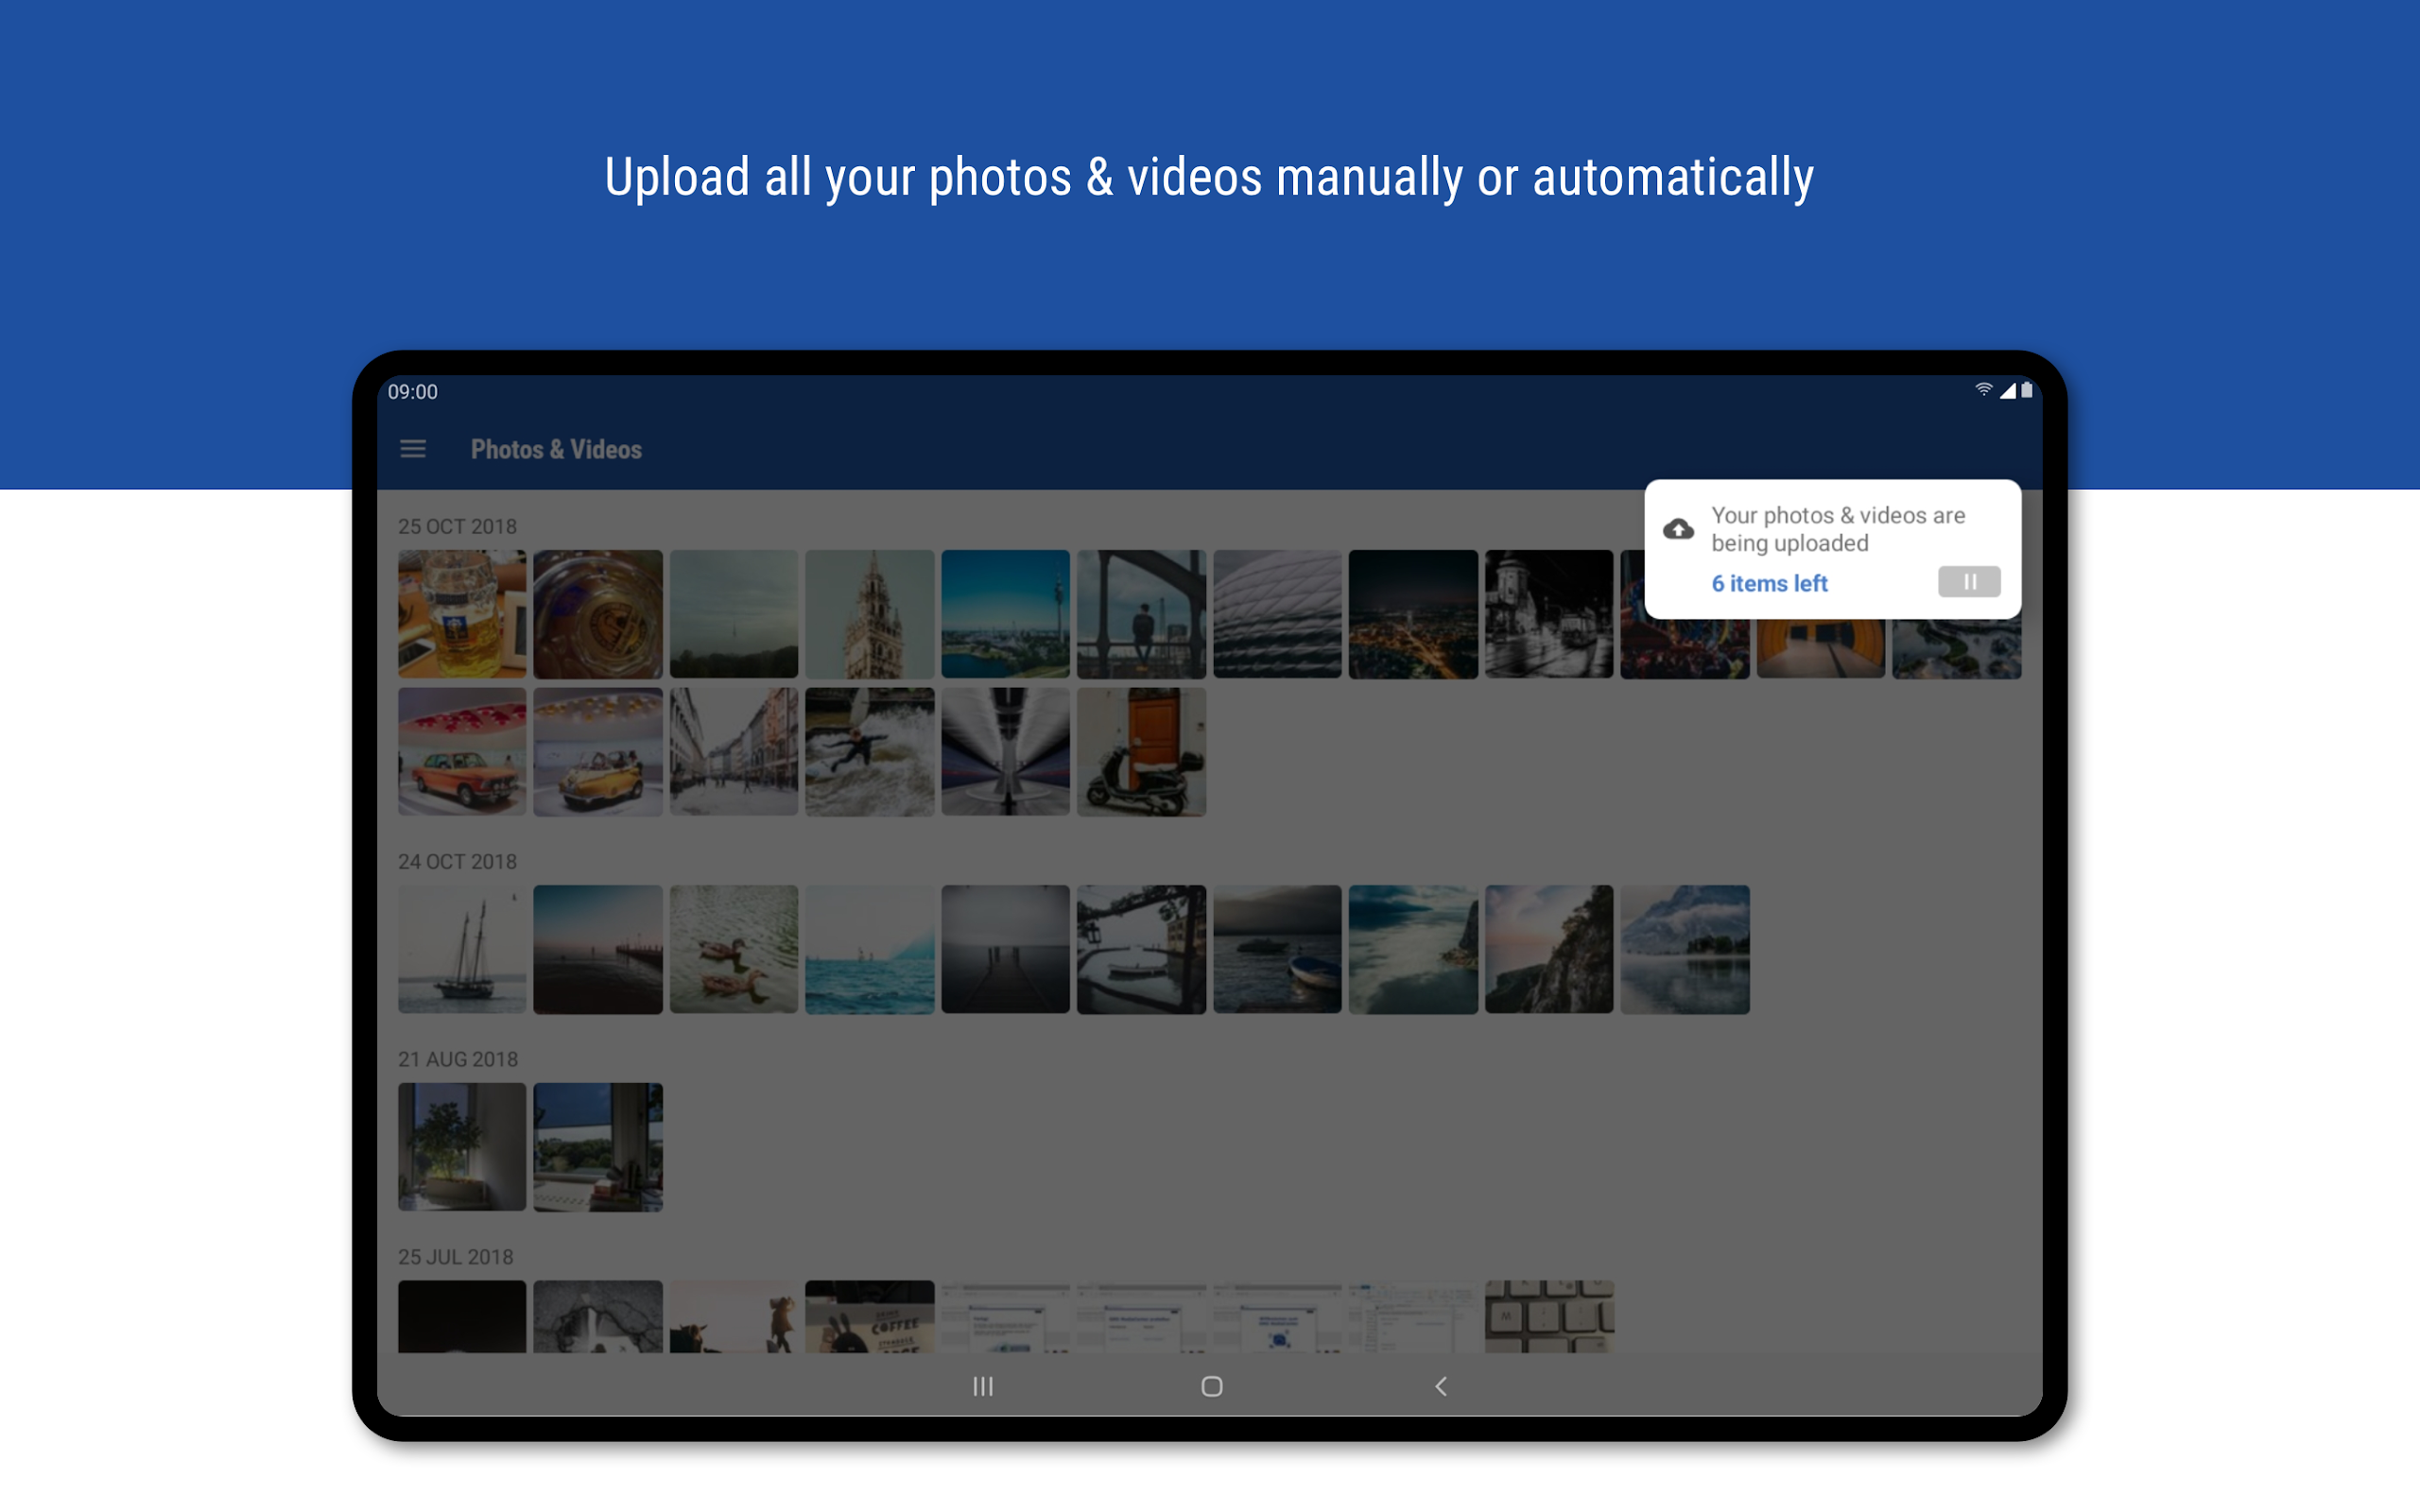Click the Photos & Videos title
2420x1512 pixels.
pos(556,449)
